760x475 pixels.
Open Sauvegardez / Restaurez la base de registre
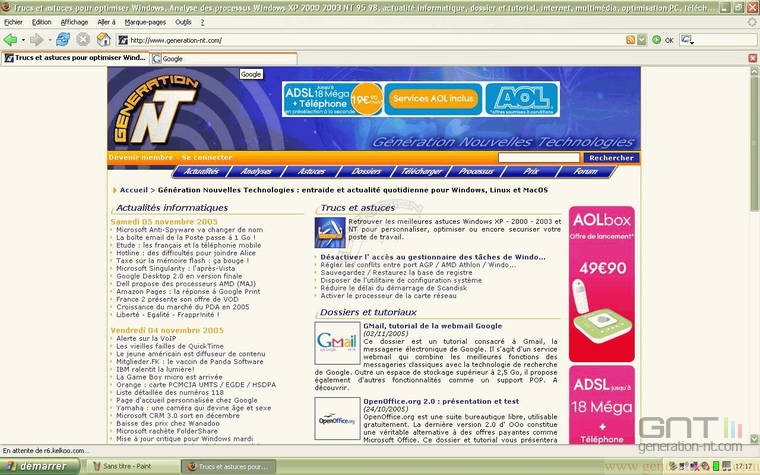tap(396, 272)
